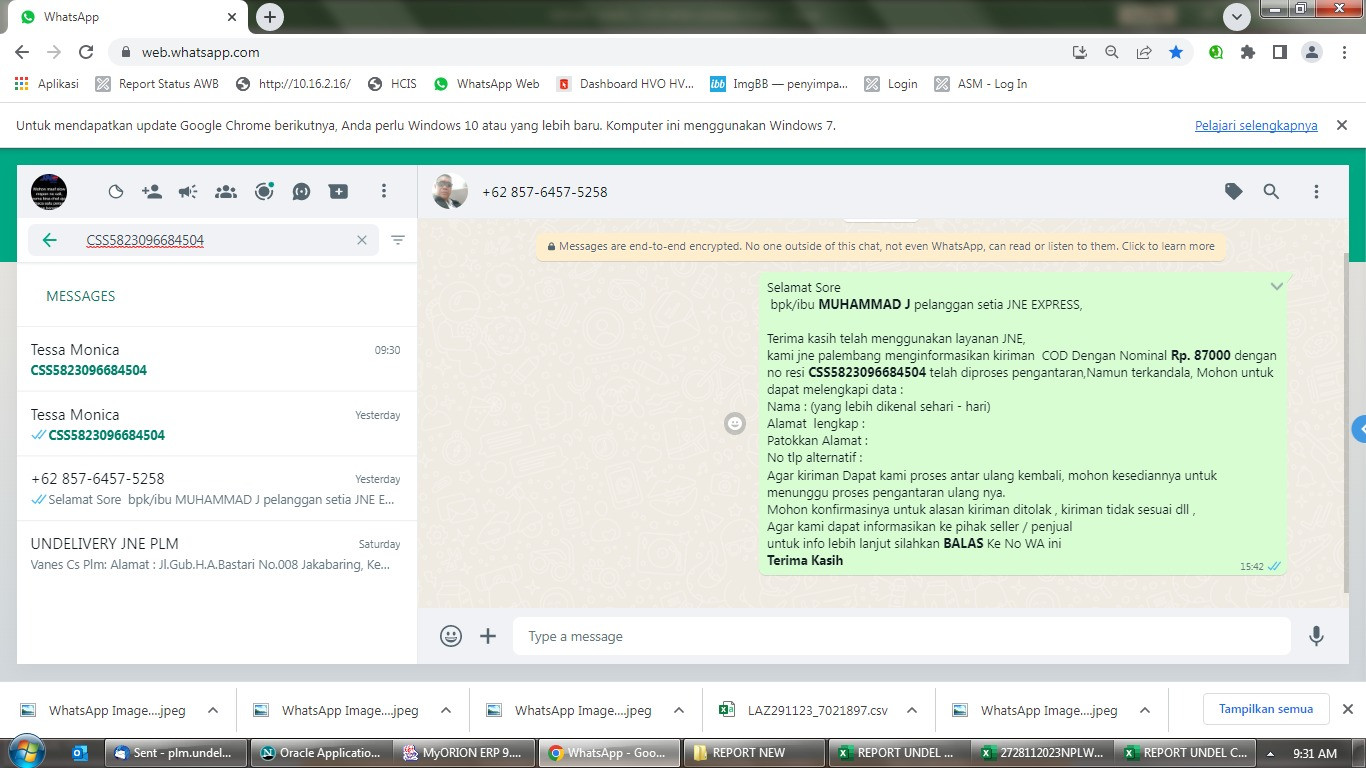1366x768 pixels.
Task: Open Tessa Monica message from Yesterday
Action: pos(216,424)
